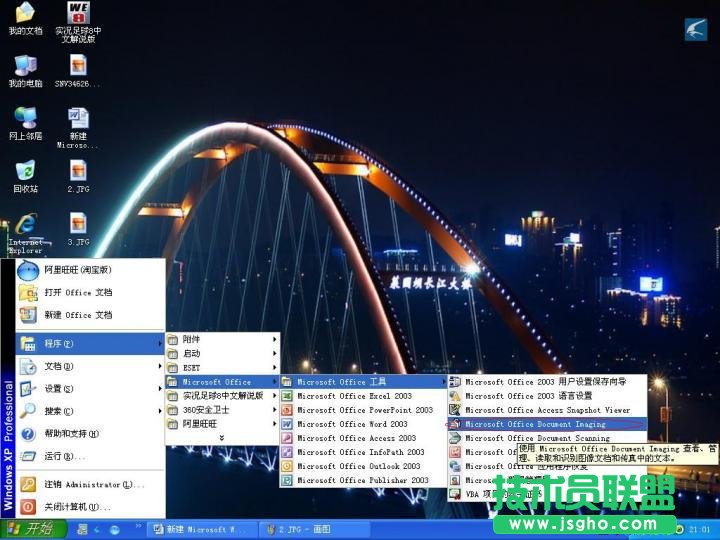Image resolution: width=720 pixels, height=540 pixels.
Task: Expand the 程序(P) Start menu item
Action: pyautogui.click(x=90, y=343)
